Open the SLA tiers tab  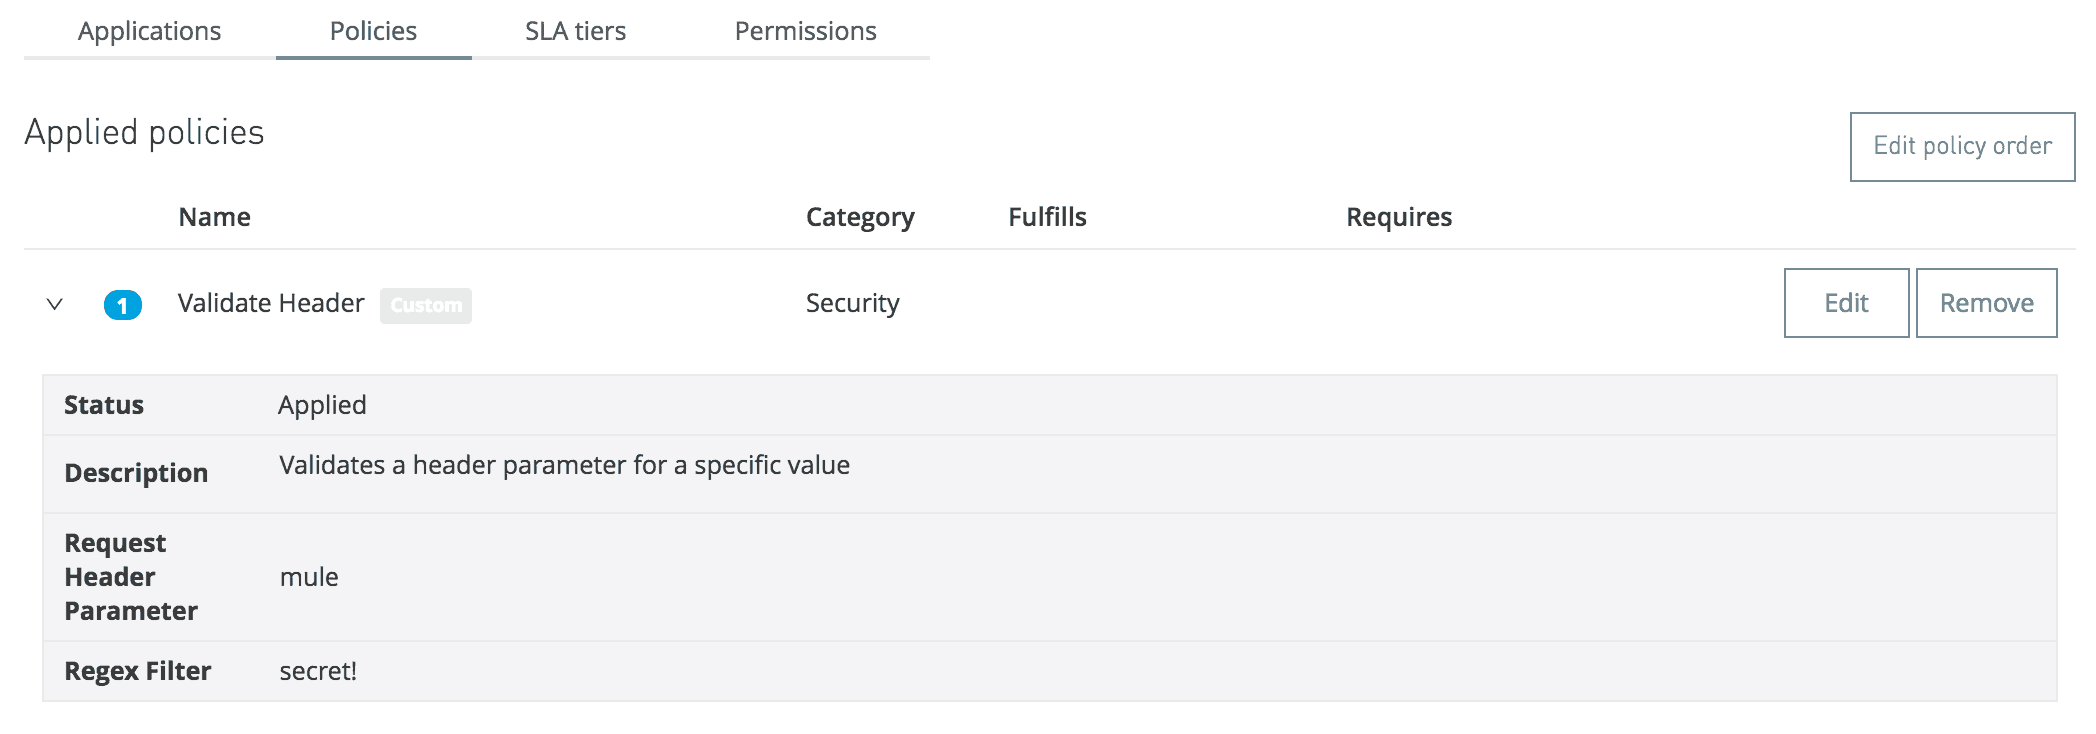(576, 31)
